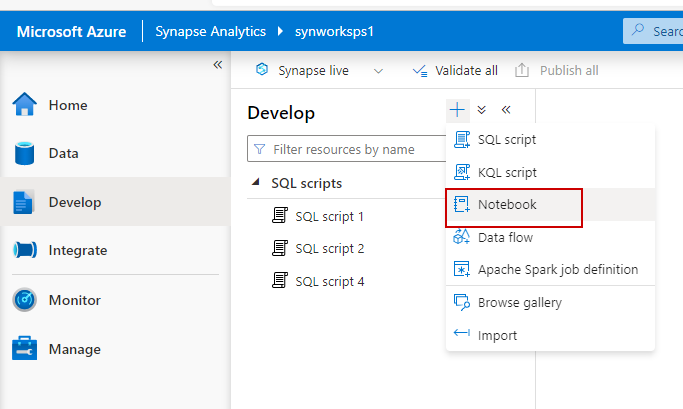Click the Manage toolbox icon
Screen dimensions: 683x409
point(24,349)
